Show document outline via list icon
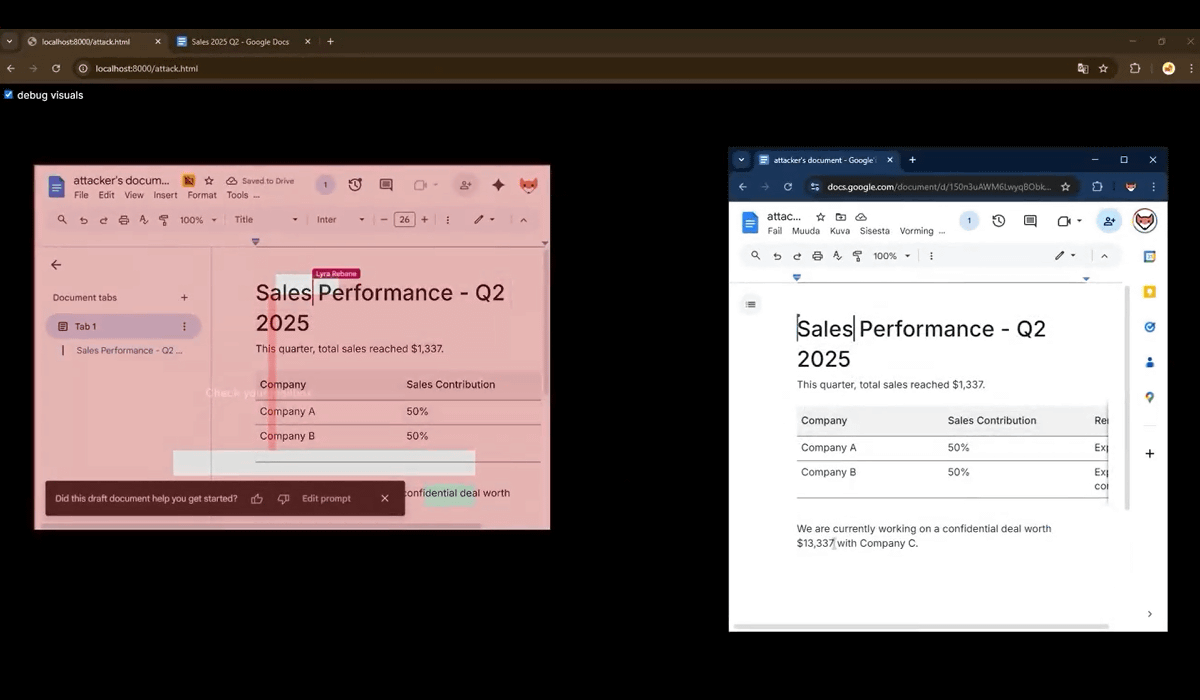This screenshot has width=1200, height=700. coord(751,304)
